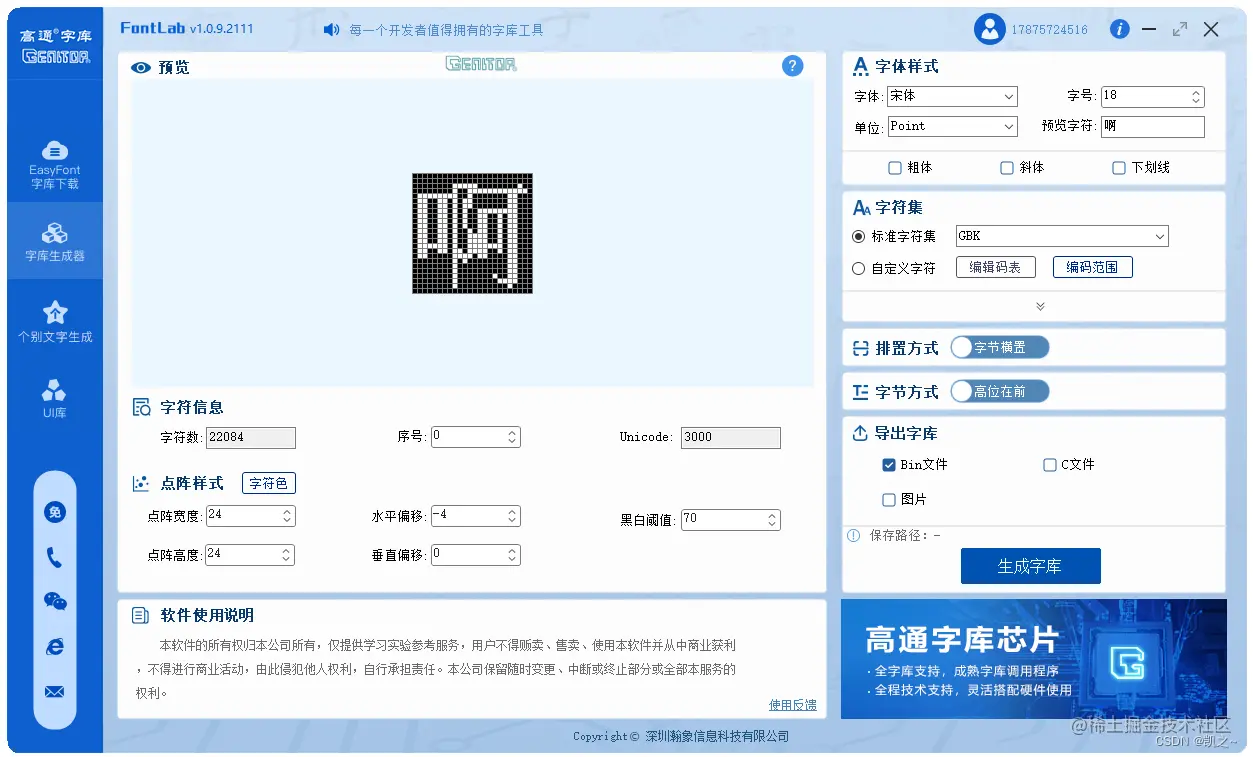This screenshot has width=1253, height=757.
Task: Click the help question mark in preview panel
Action: point(792,66)
